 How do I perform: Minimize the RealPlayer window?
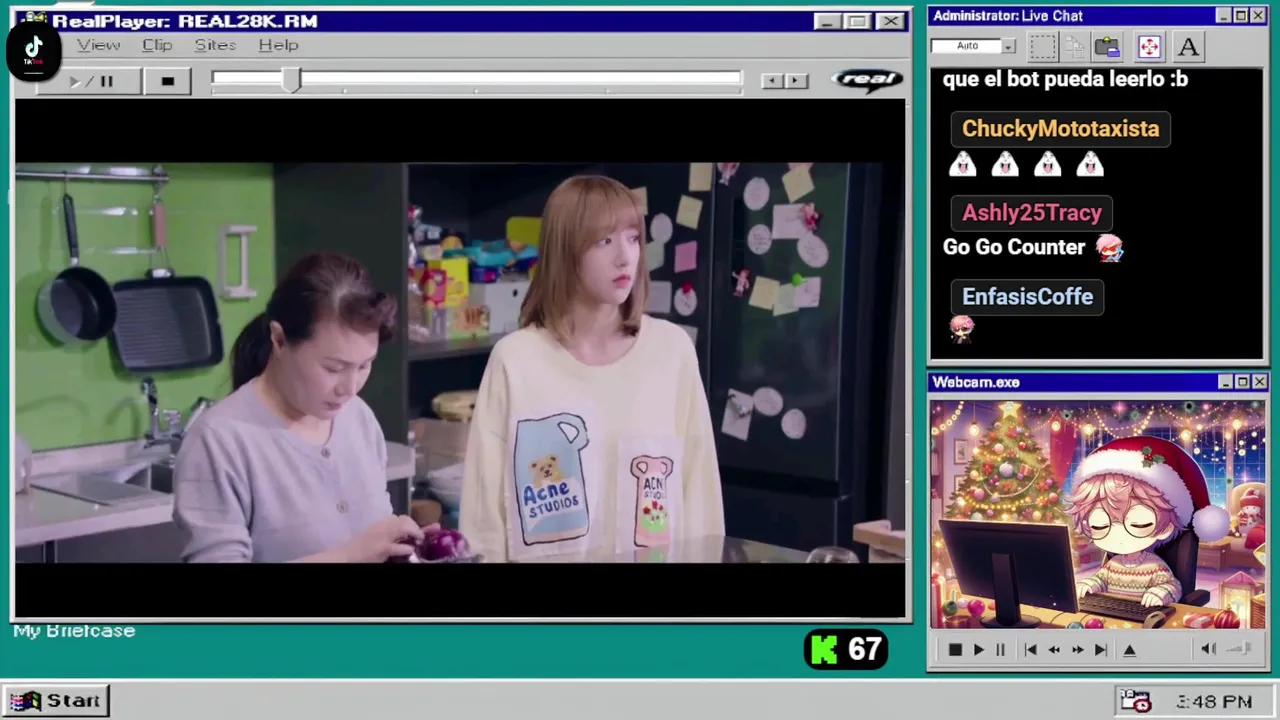point(826,21)
